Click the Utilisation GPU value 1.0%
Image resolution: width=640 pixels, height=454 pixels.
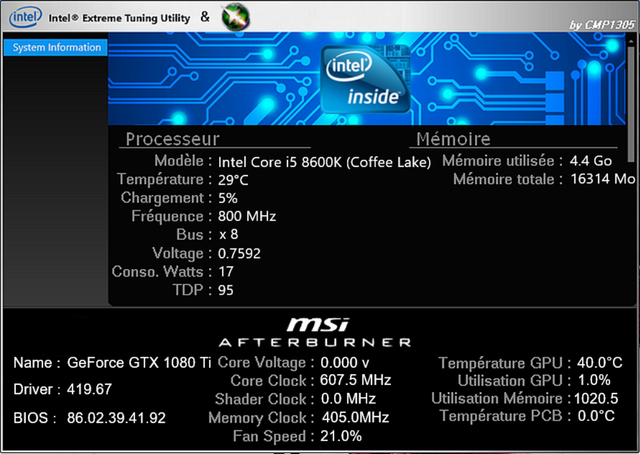[x=594, y=380]
